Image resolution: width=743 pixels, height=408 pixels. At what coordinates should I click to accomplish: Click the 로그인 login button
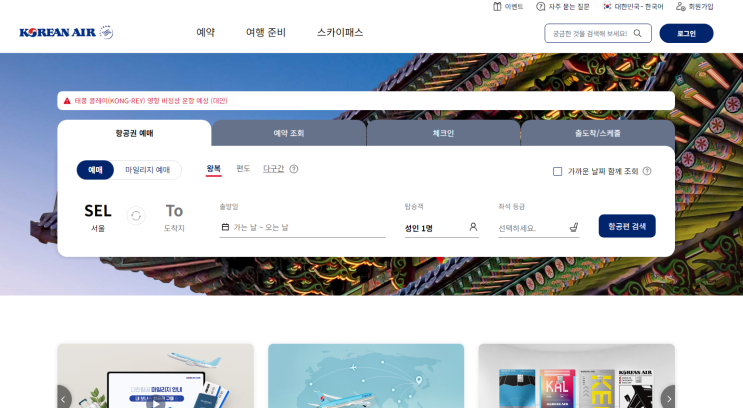[686, 33]
